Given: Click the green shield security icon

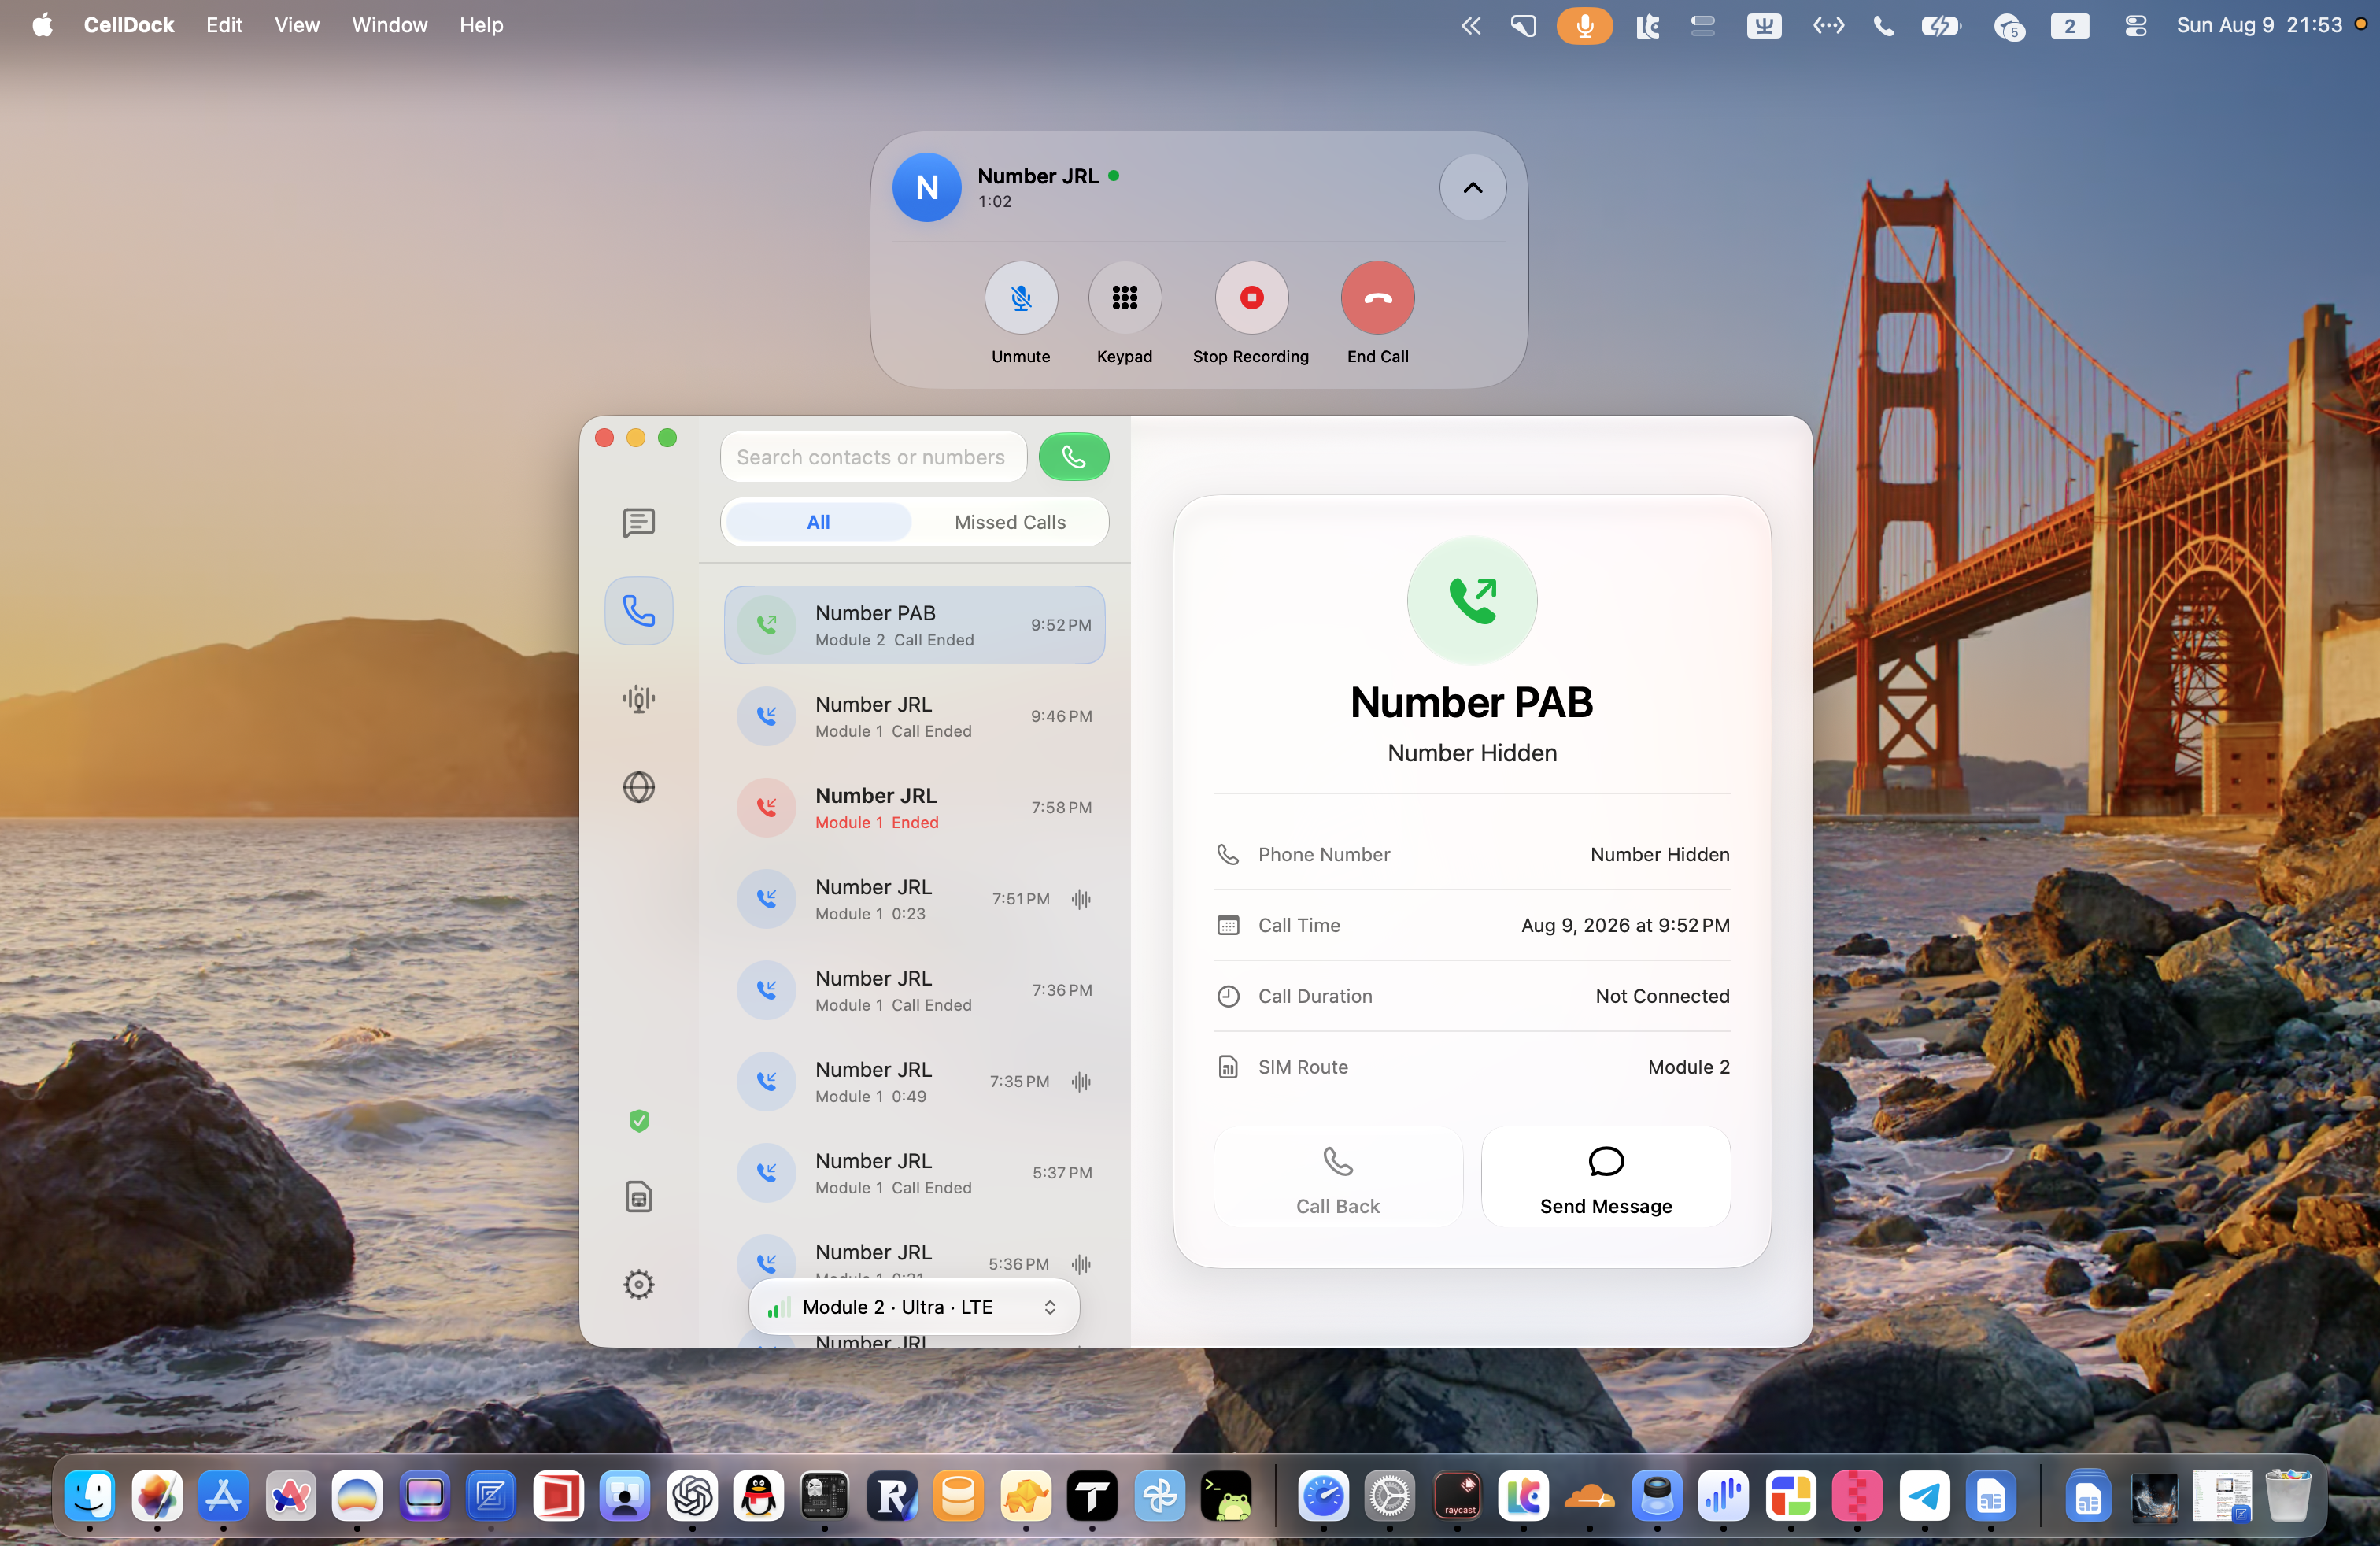Looking at the screenshot, I should coord(639,1121).
